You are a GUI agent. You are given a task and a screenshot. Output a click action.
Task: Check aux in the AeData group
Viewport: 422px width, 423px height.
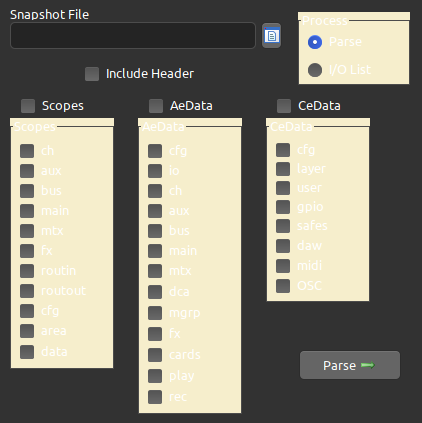[155, 211]
